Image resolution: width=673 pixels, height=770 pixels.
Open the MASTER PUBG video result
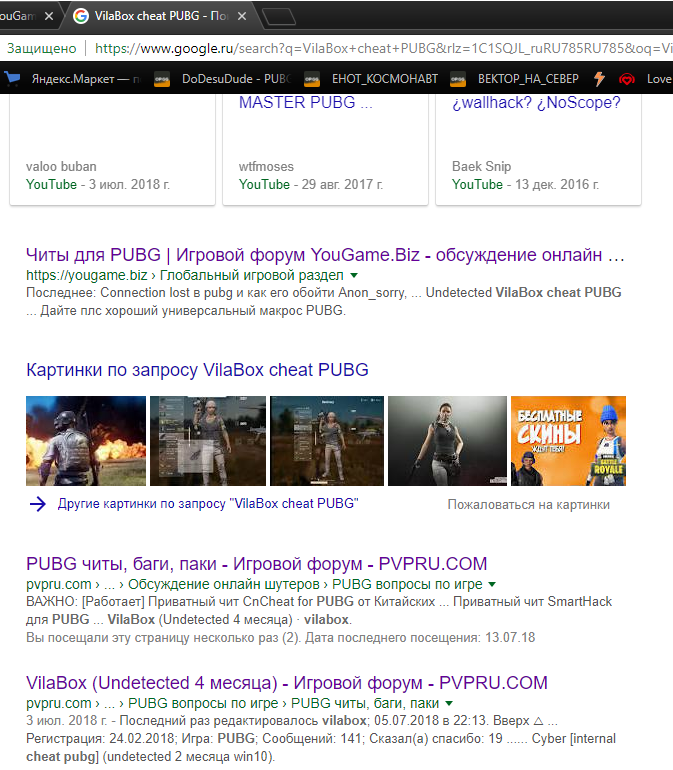pyautogui.click(x=306, y=103)
